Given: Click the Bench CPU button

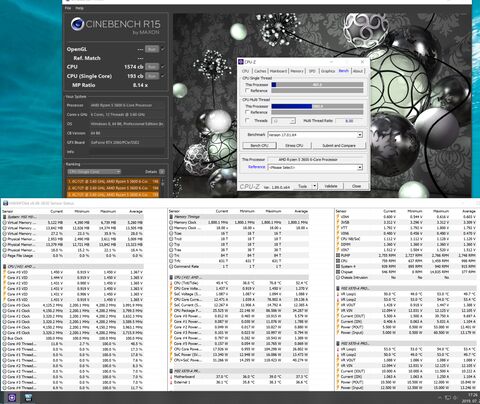Looking at the screenshot, I should point(259,146).
